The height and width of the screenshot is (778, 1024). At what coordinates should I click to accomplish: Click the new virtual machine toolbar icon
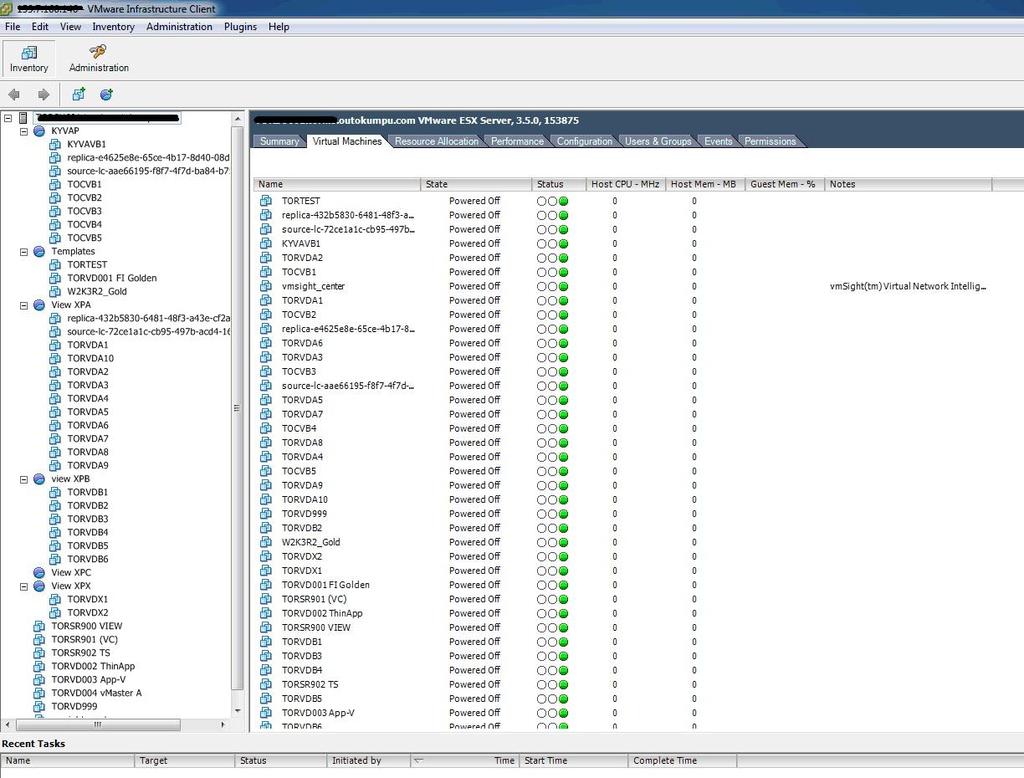pyautogui.click(x=78, y=94)
